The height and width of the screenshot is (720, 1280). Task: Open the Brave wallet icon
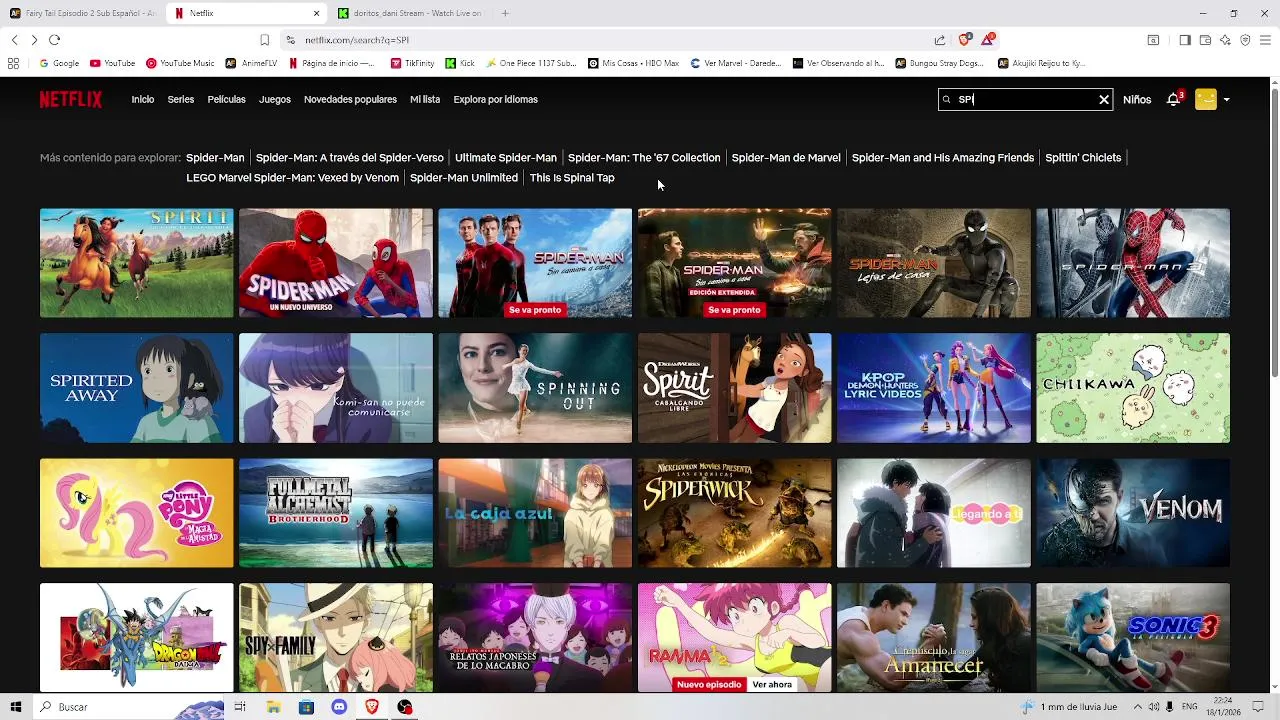[1205, 40]
